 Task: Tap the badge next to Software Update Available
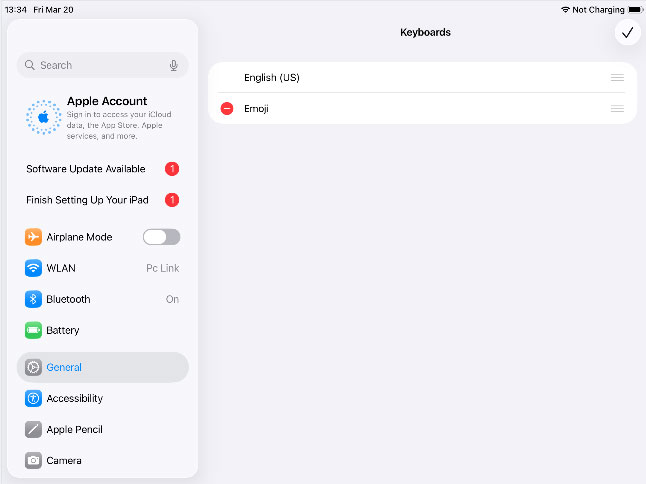172,169
